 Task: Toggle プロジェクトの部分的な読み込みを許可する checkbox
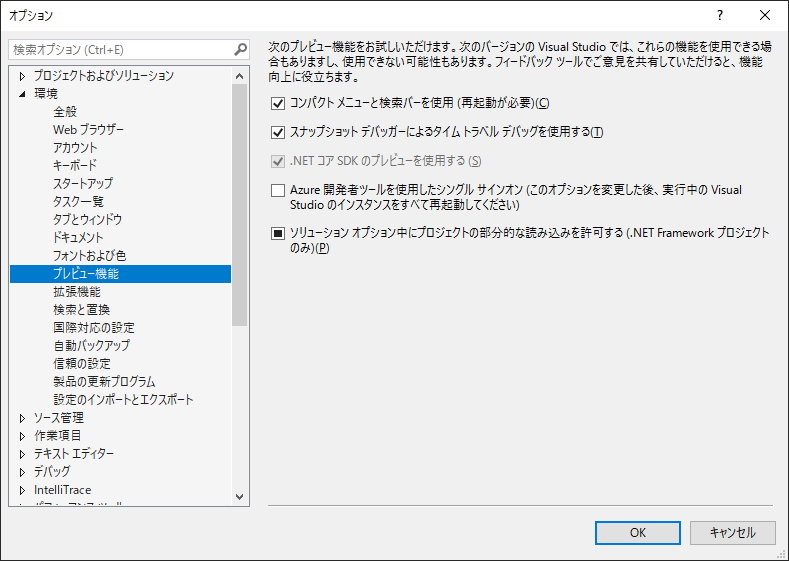point(278,233)
